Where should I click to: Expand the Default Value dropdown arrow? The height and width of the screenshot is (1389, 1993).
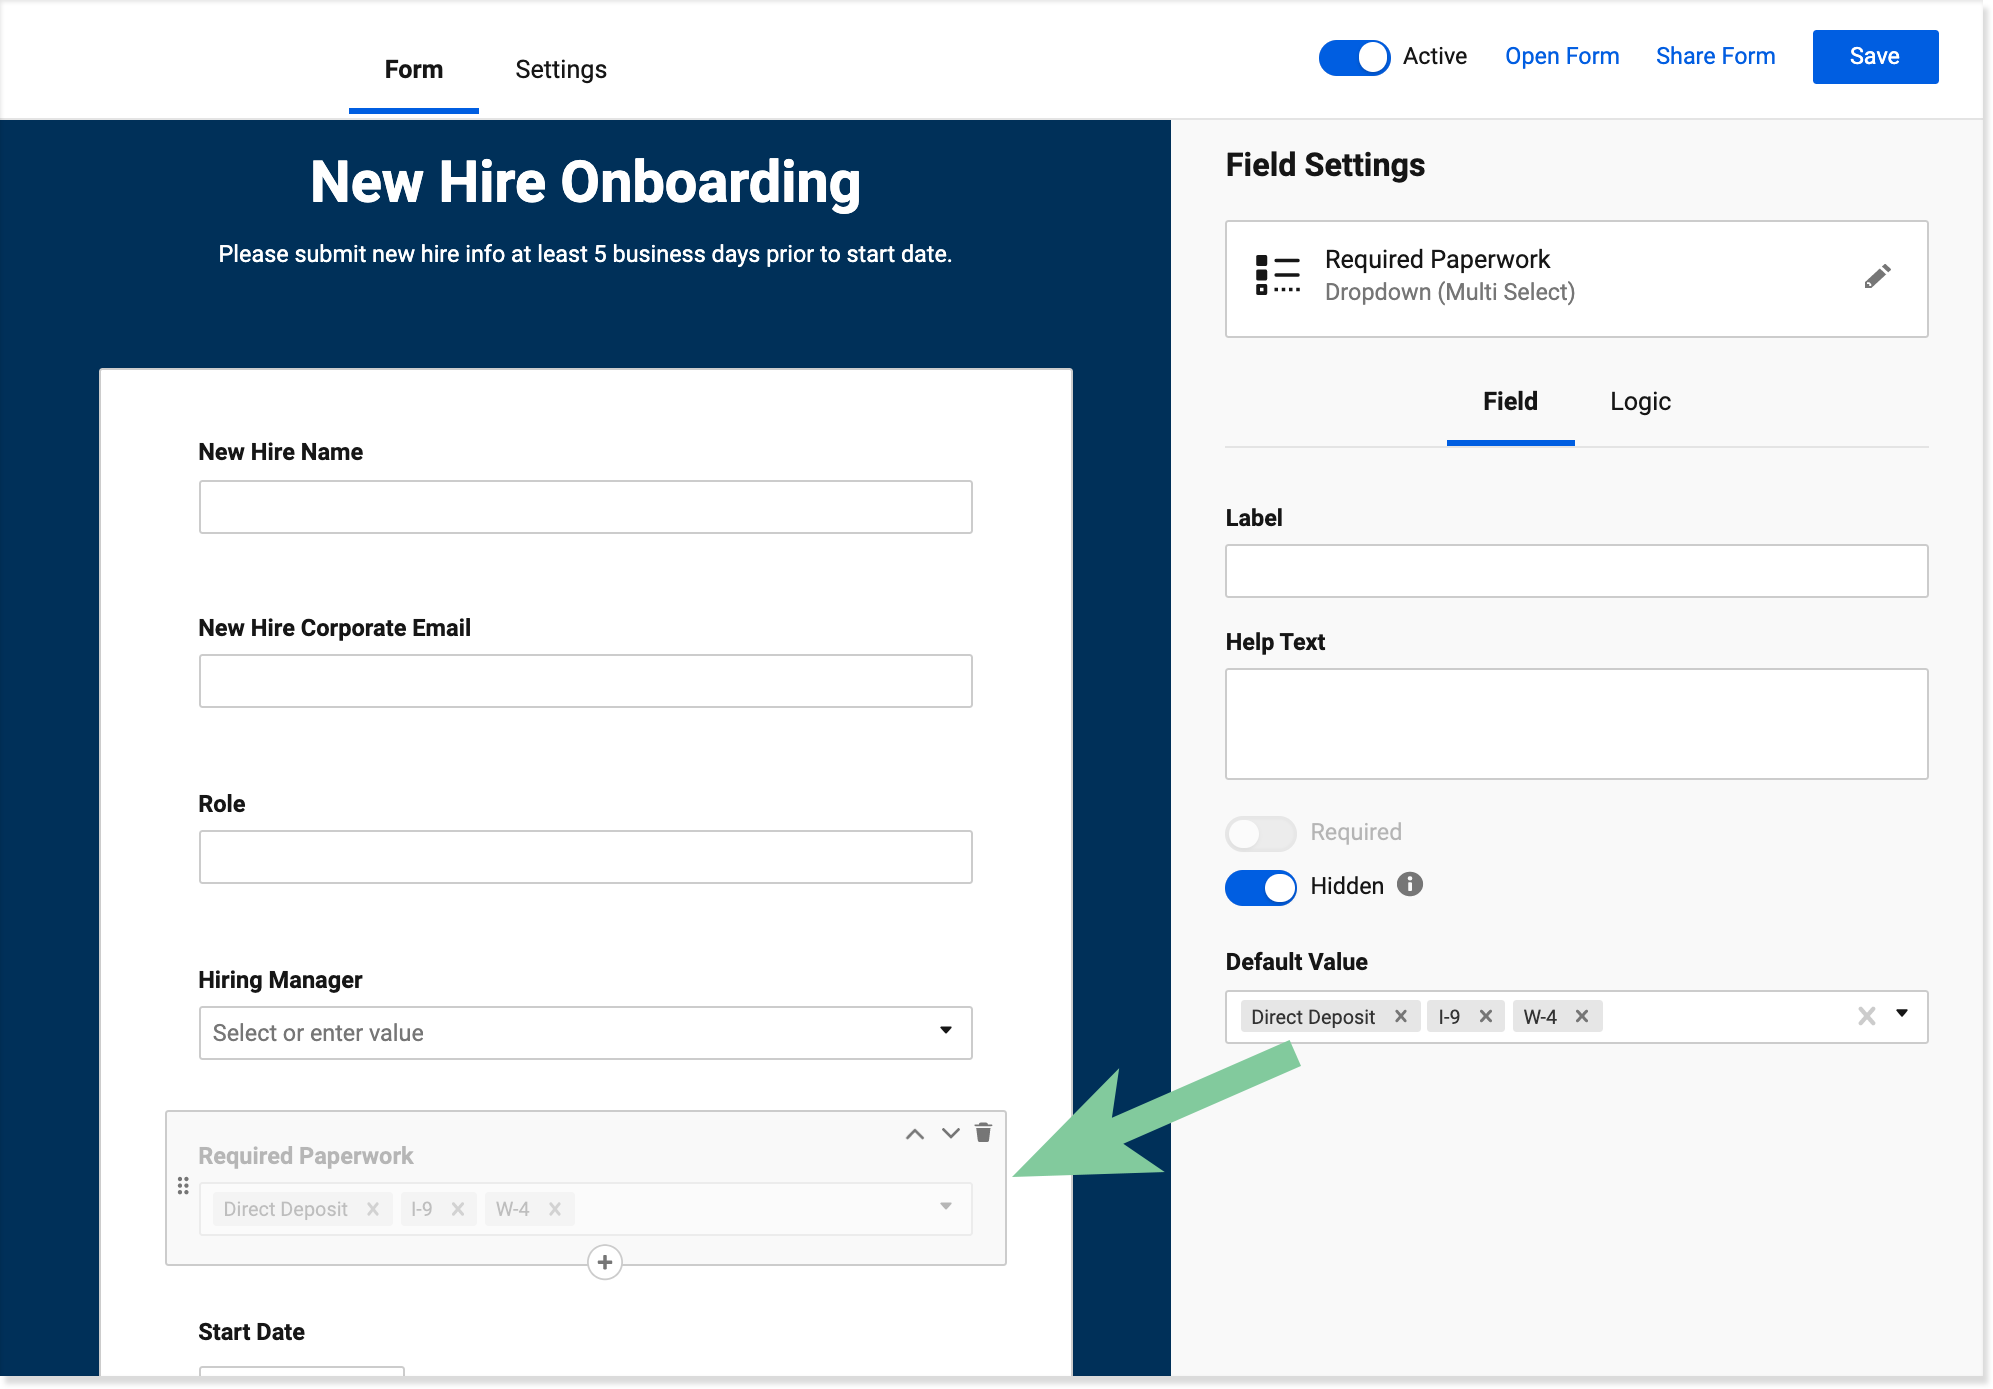pyautogui.click(x=1902, y=1014)
